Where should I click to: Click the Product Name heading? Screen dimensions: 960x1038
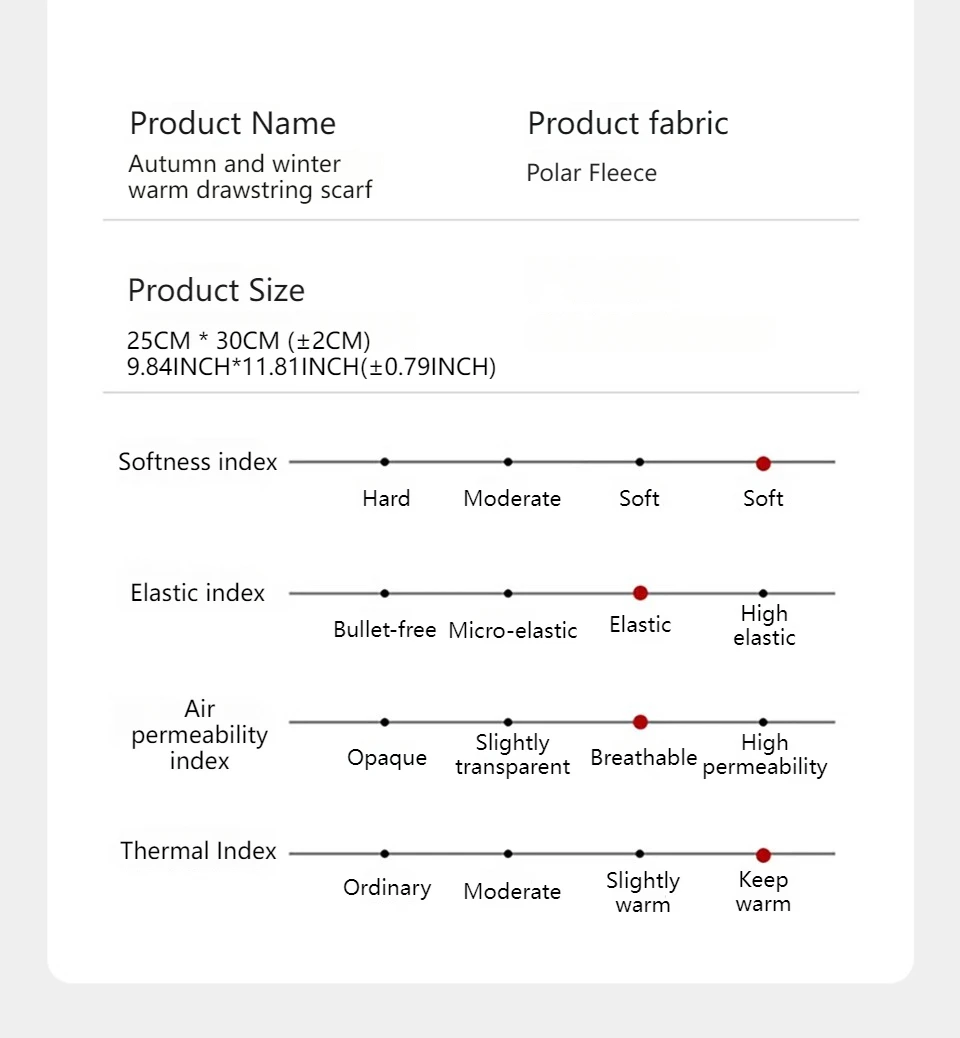click(233, 124)
